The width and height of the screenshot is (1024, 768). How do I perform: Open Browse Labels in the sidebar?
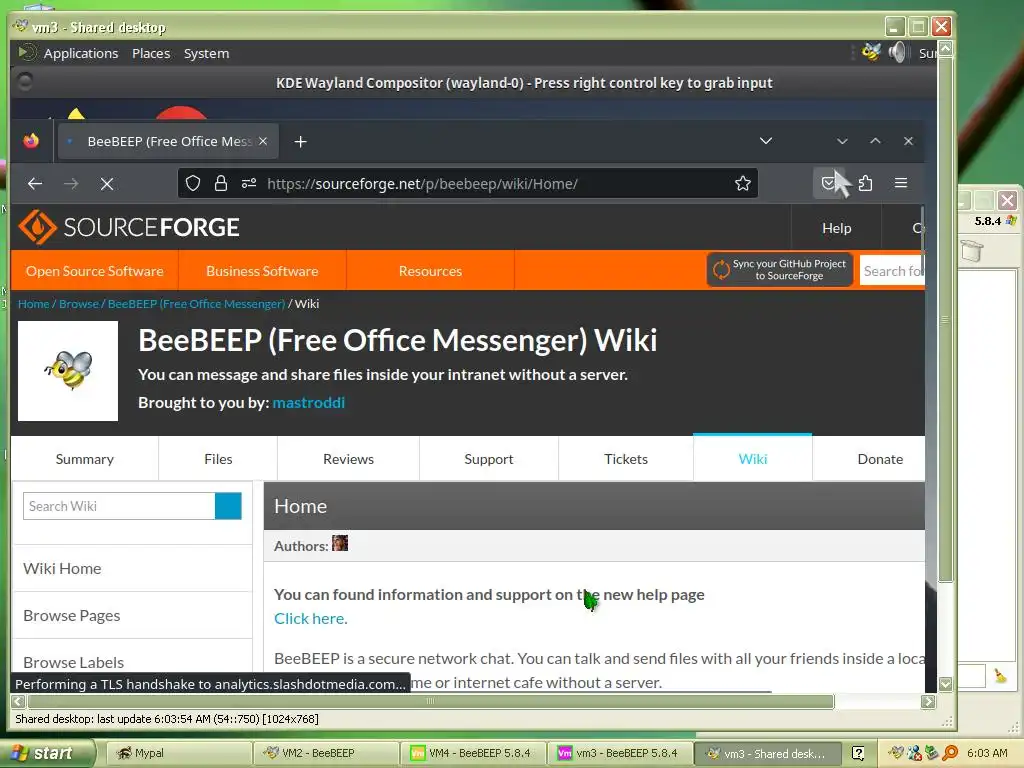(x=74, y=662)
